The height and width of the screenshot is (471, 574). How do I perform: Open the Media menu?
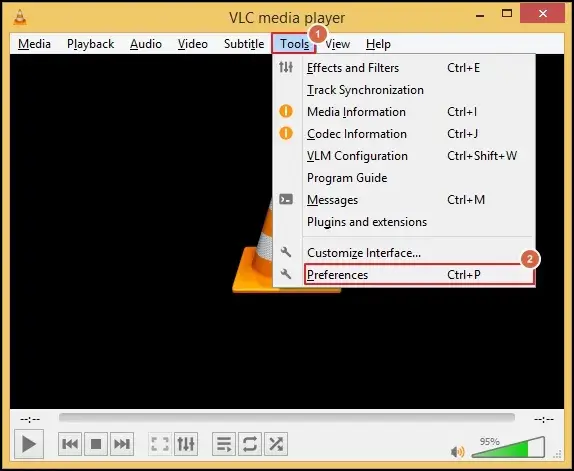(34, 44)
